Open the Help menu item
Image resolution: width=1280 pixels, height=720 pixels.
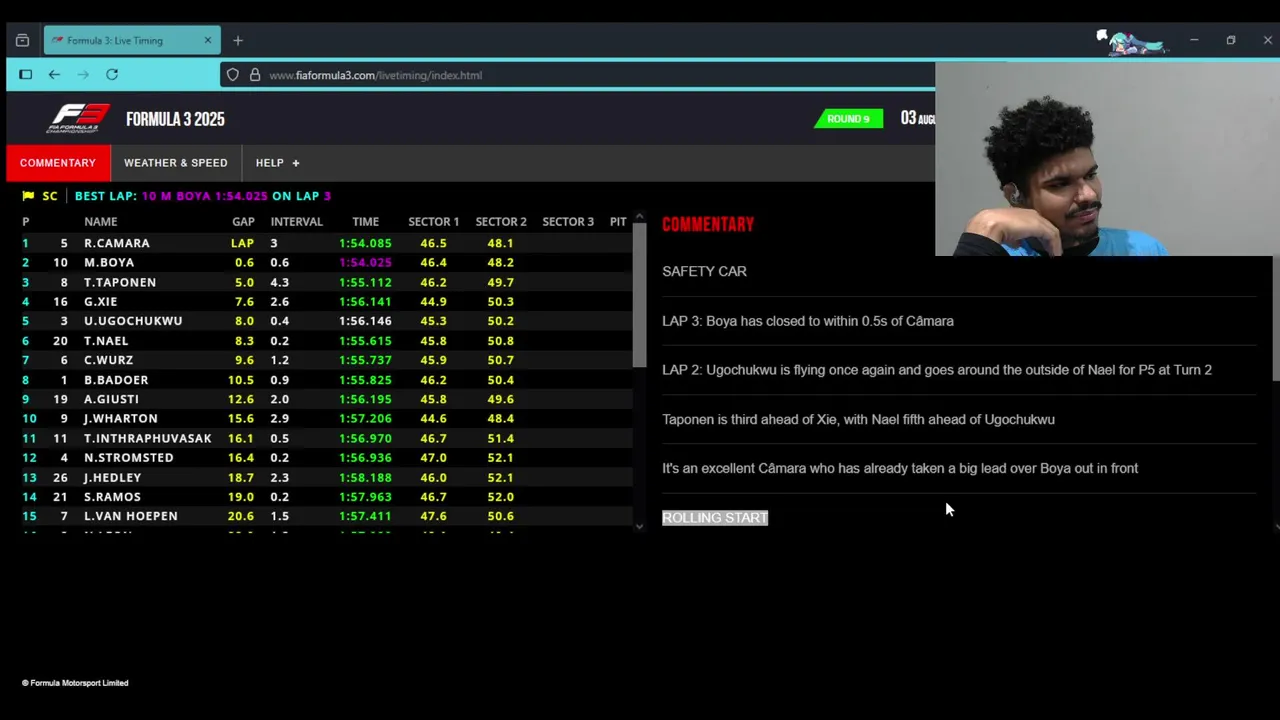(269, 163)
